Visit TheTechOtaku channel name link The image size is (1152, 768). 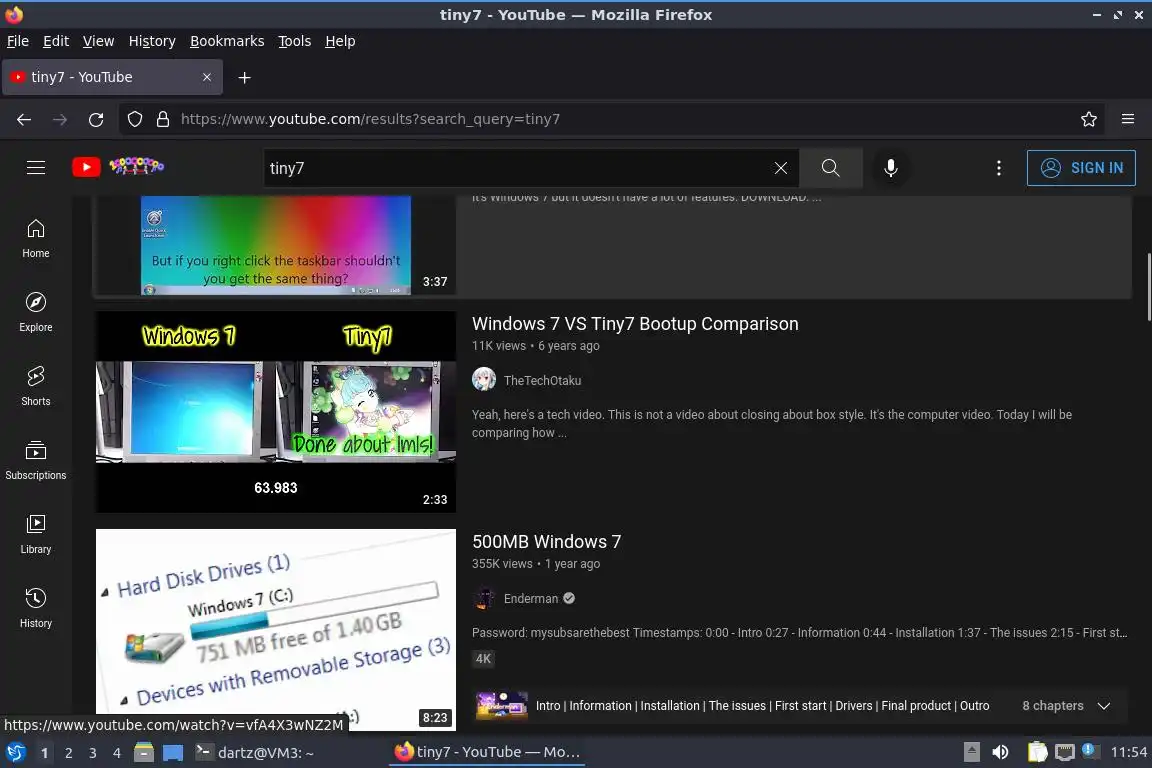tap(542, 380)
